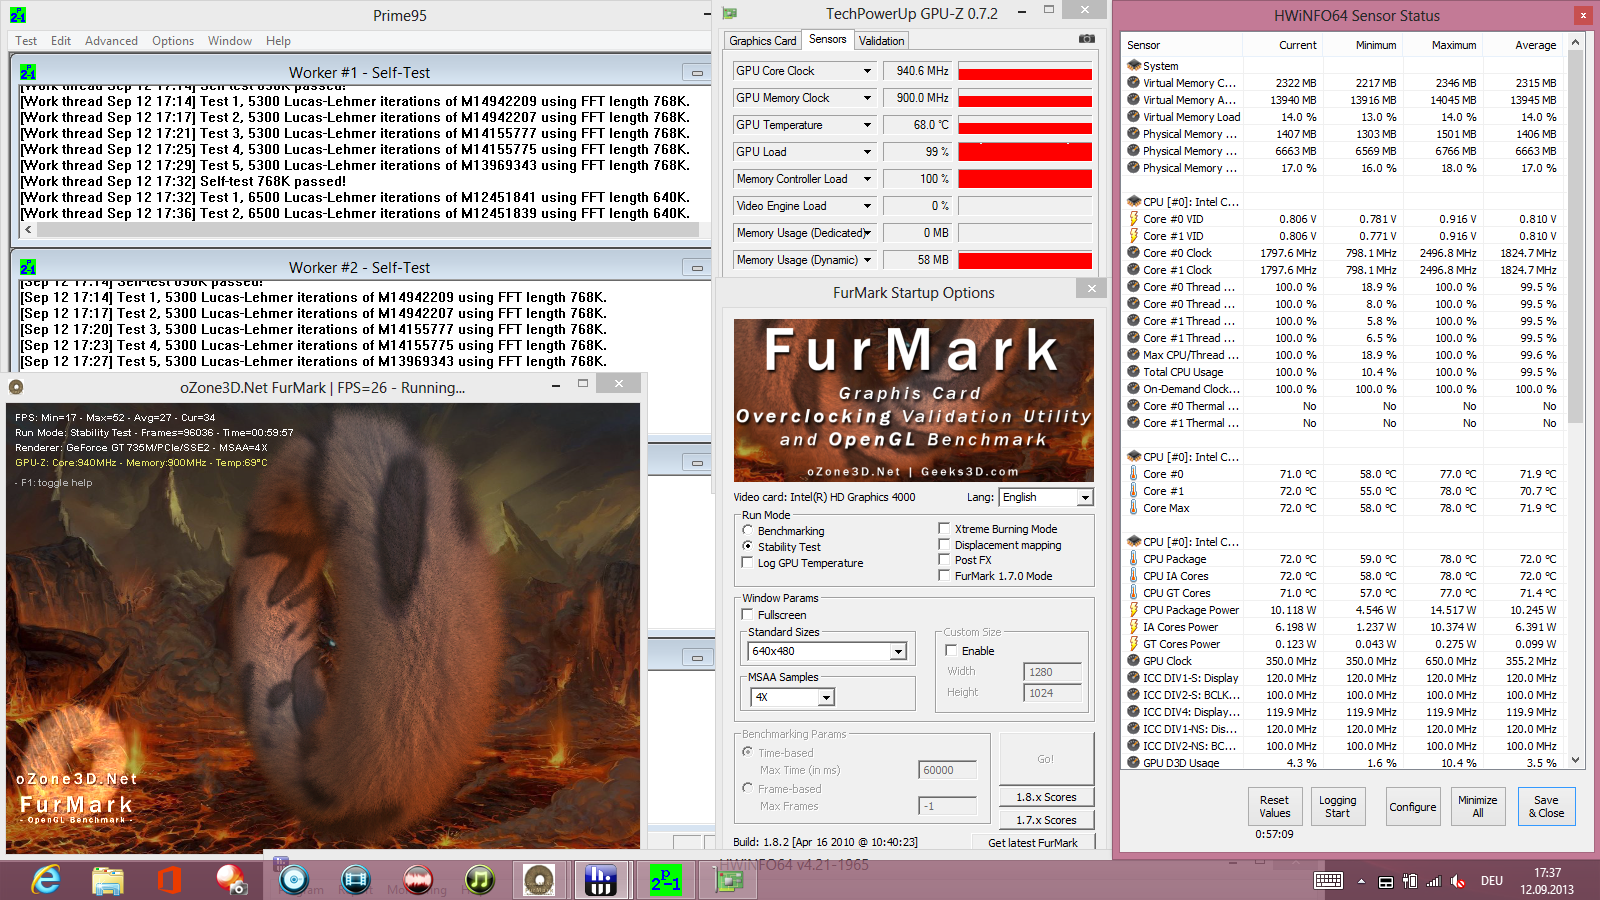Image resolution: width=1600 pixels, height=900 pixels.
Task: Switch to HWiNFO64 via its taskbar icon
Action: [601, 880]
